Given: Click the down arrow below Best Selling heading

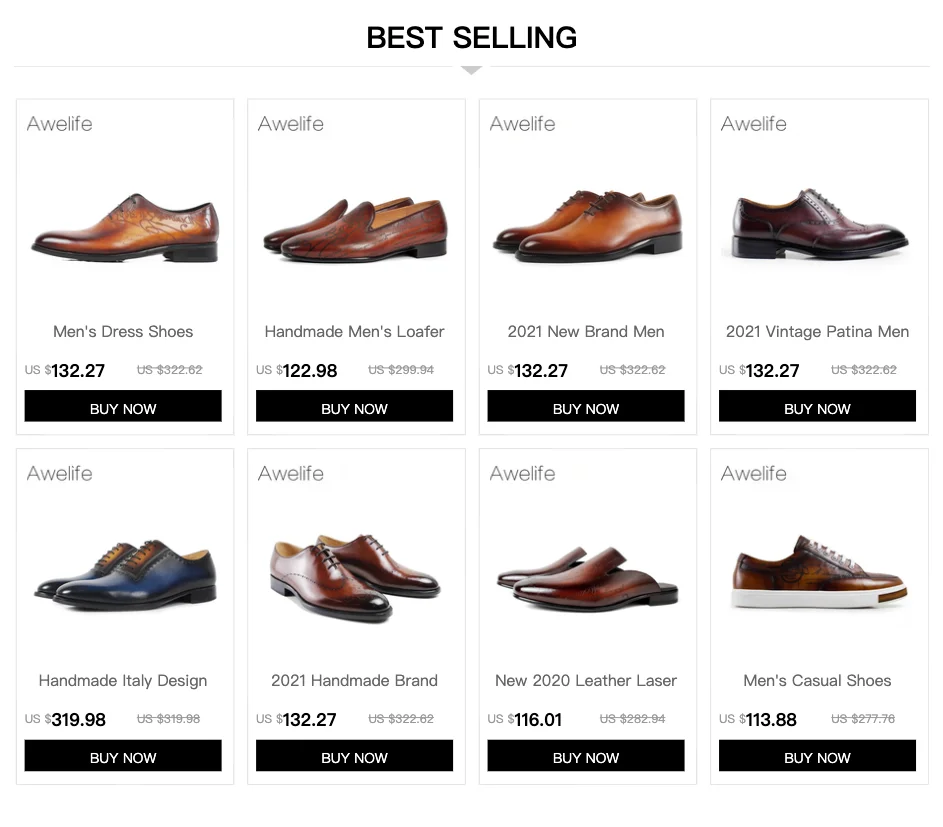Looking at the screenshot, I should [472, 70].
